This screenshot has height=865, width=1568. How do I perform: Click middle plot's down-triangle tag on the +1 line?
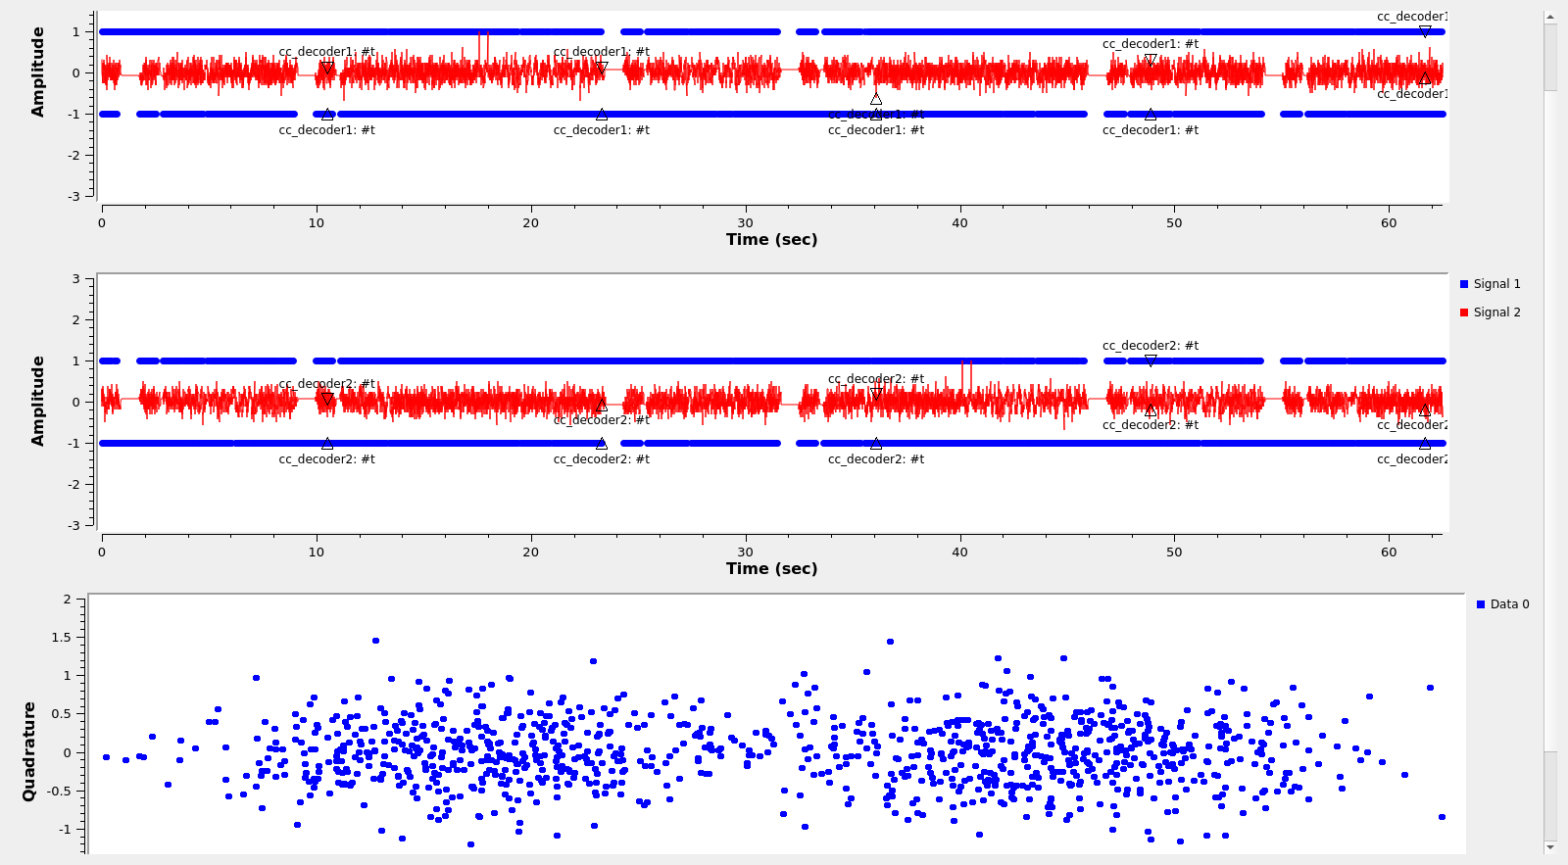click(1150, 361)
